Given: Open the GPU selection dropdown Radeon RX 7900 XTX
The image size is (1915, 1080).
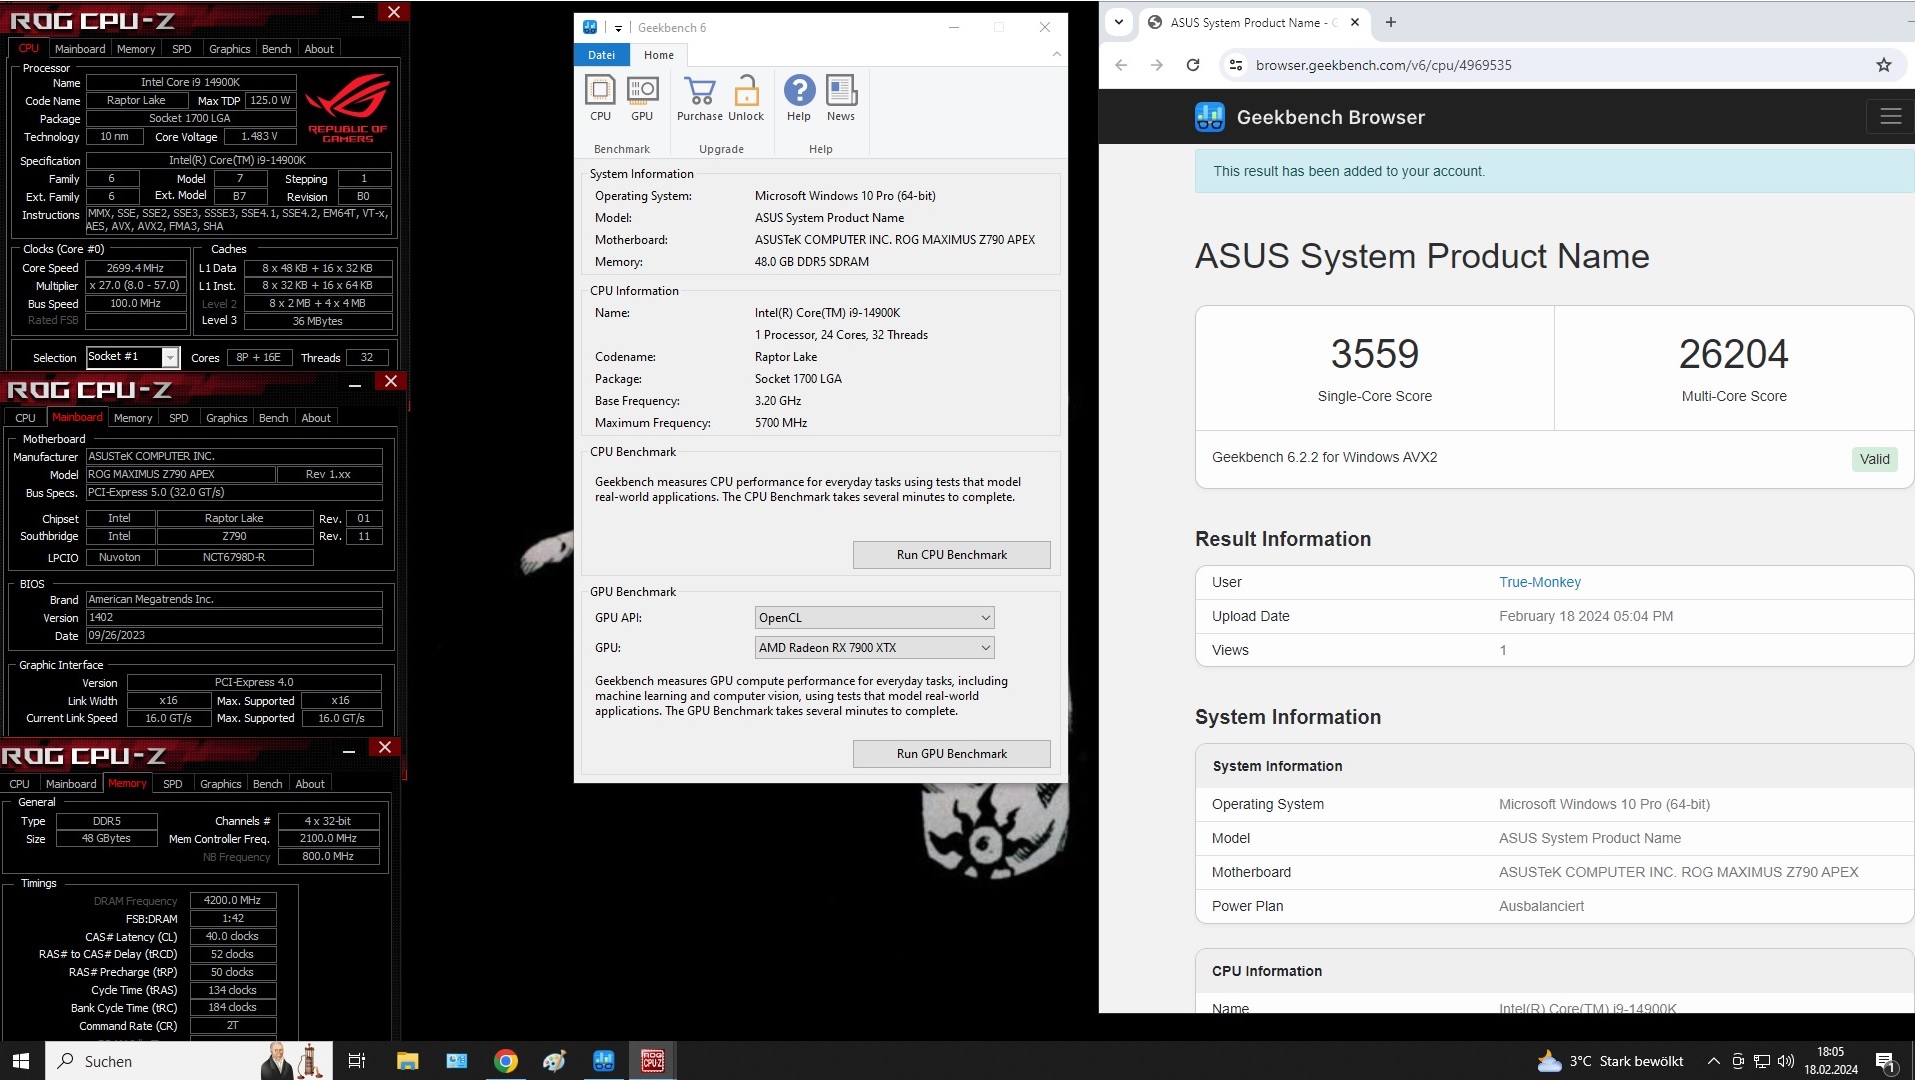Looking at the screenshot, I should click(874, 648).
